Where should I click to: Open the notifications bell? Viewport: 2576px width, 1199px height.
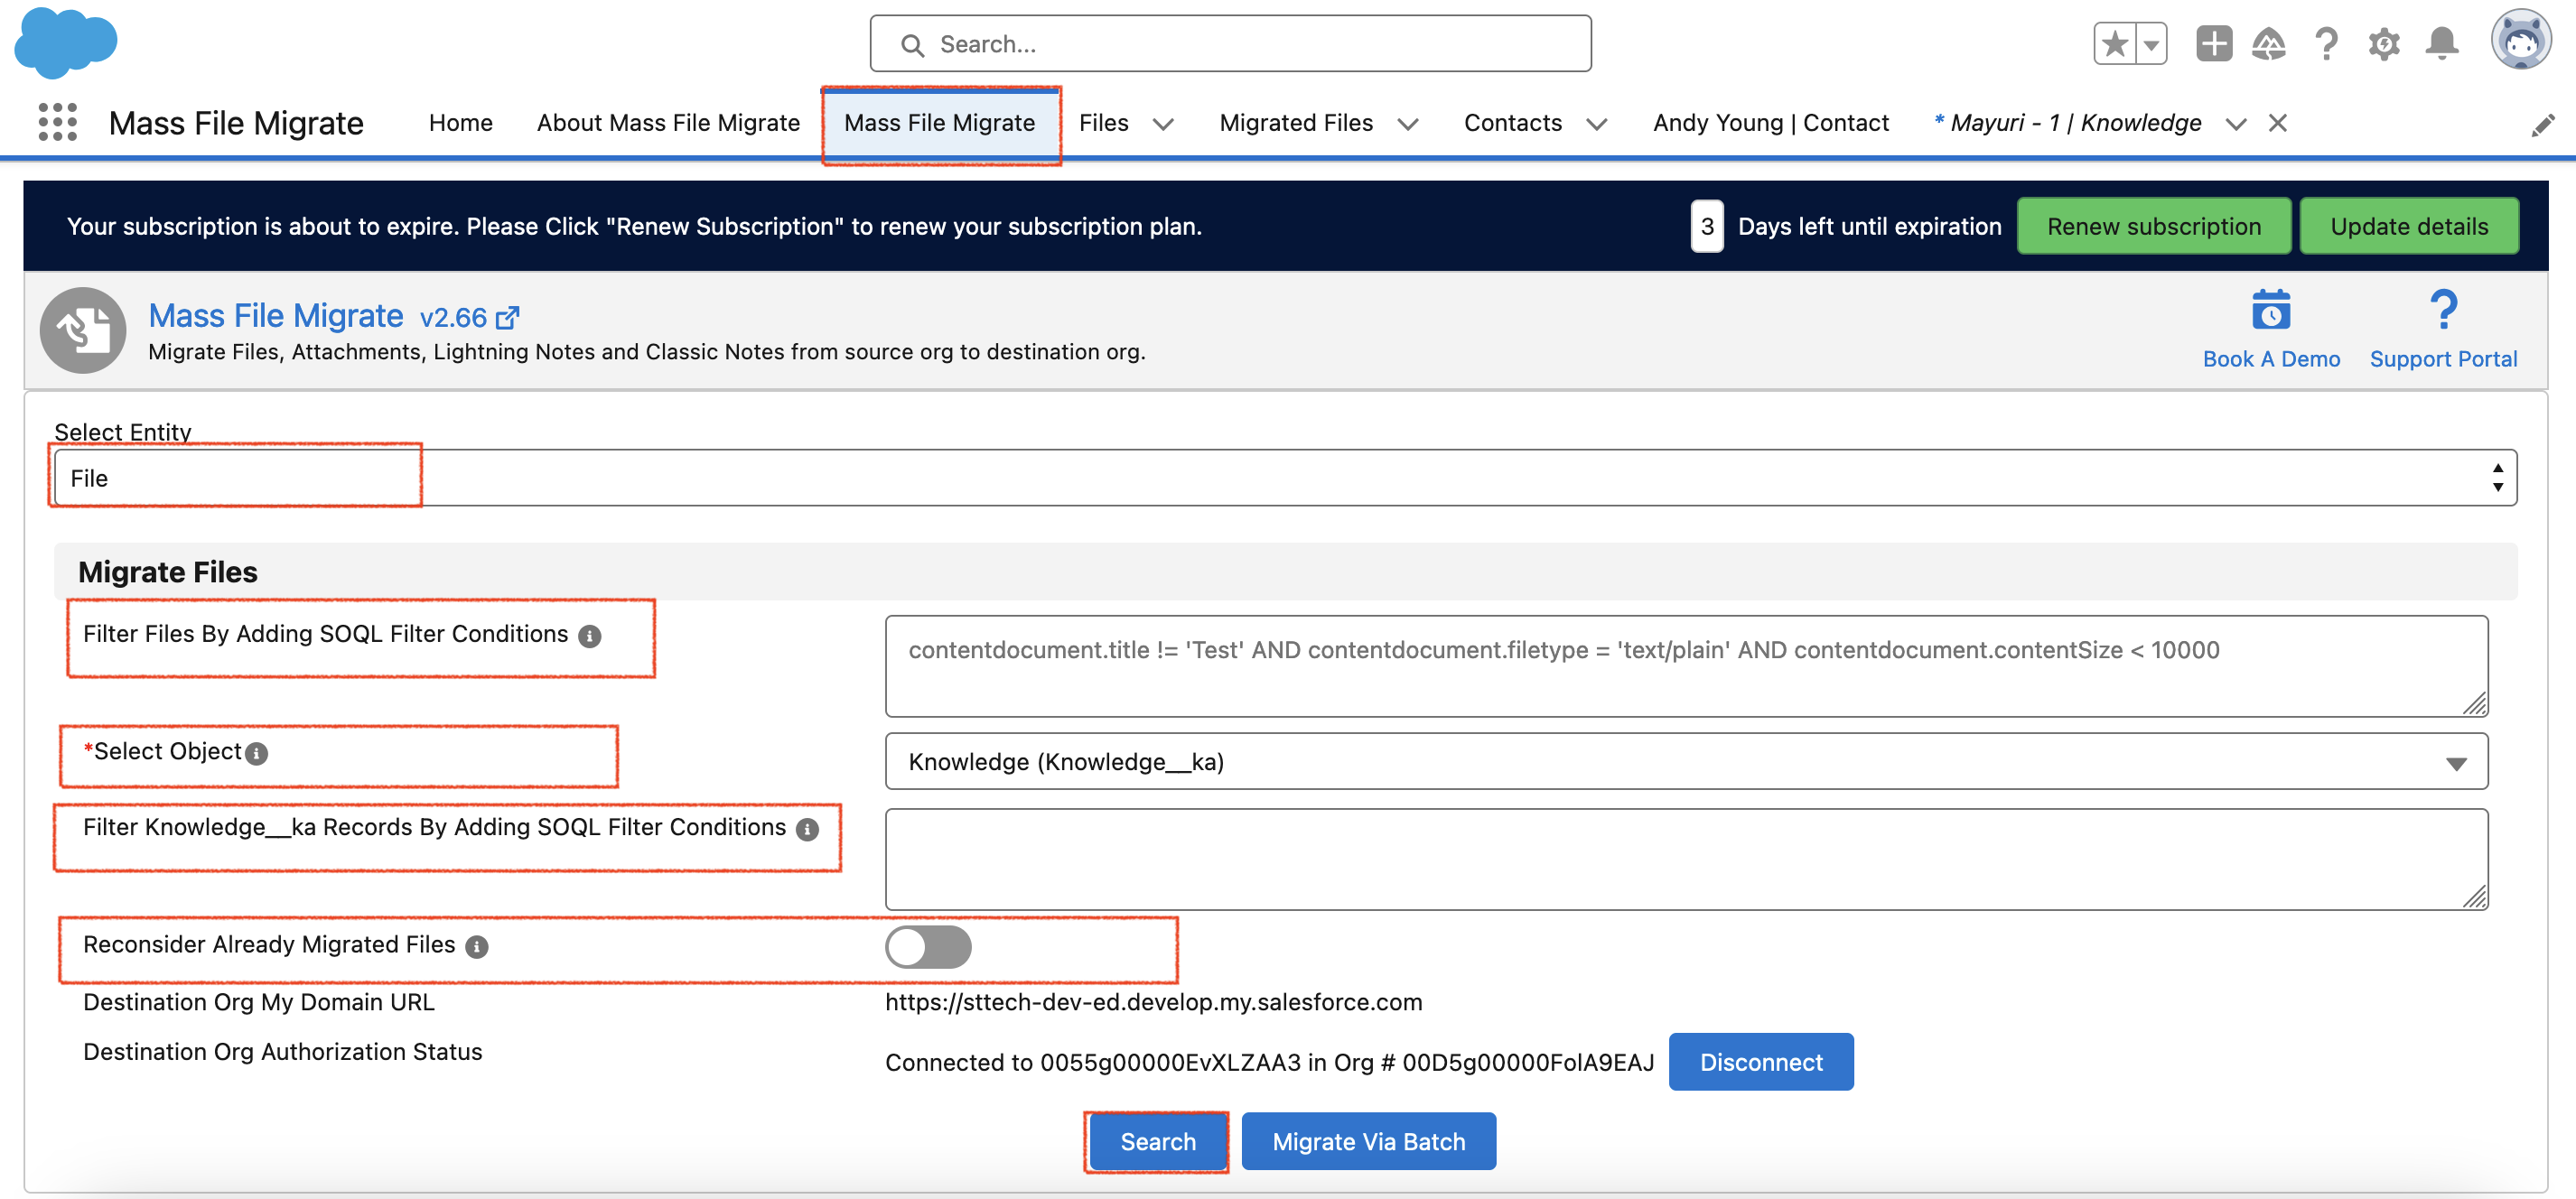pyautogui.click(x=2442, y=44)
